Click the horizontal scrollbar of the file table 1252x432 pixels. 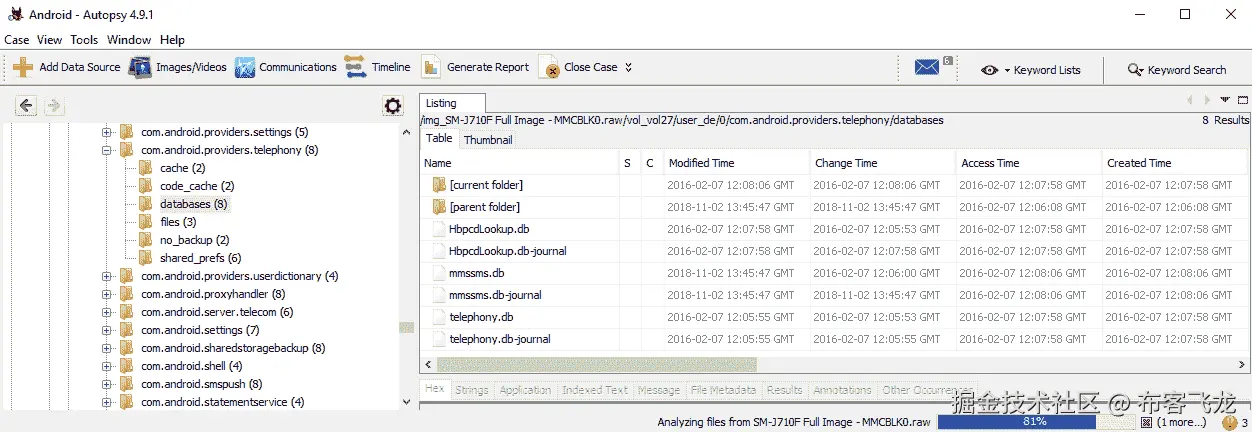[595, 365]
